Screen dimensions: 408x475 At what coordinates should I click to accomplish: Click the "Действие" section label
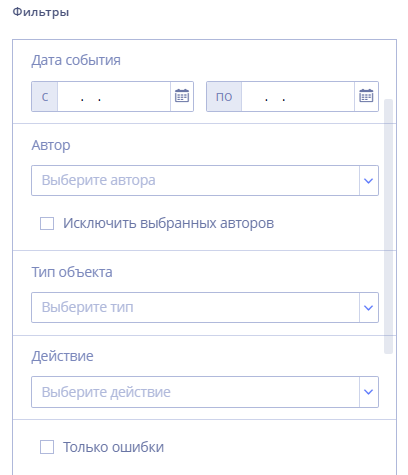[62, 356]
